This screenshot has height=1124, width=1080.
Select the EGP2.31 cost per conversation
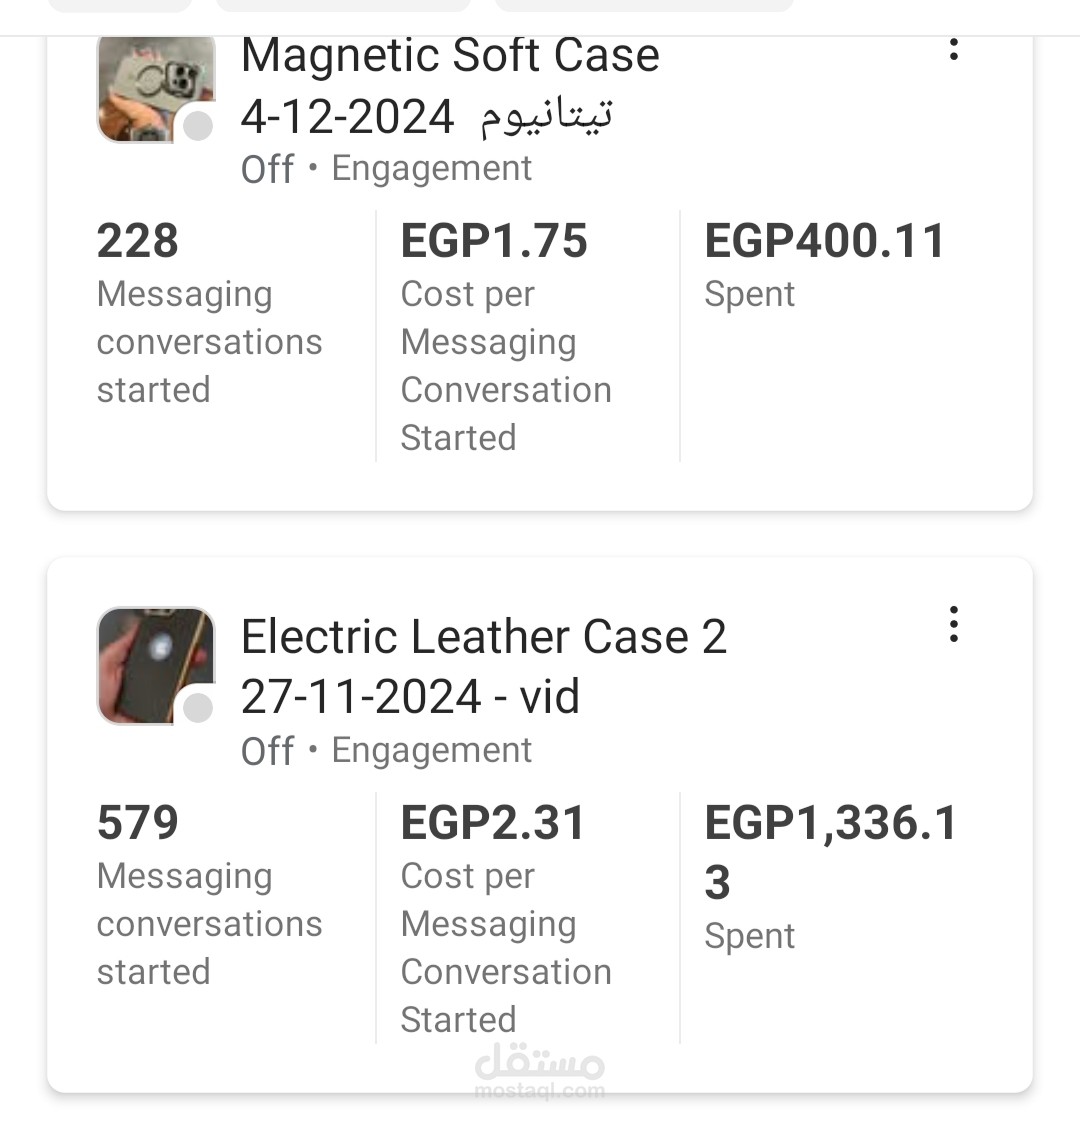click(x=492, y=823)
